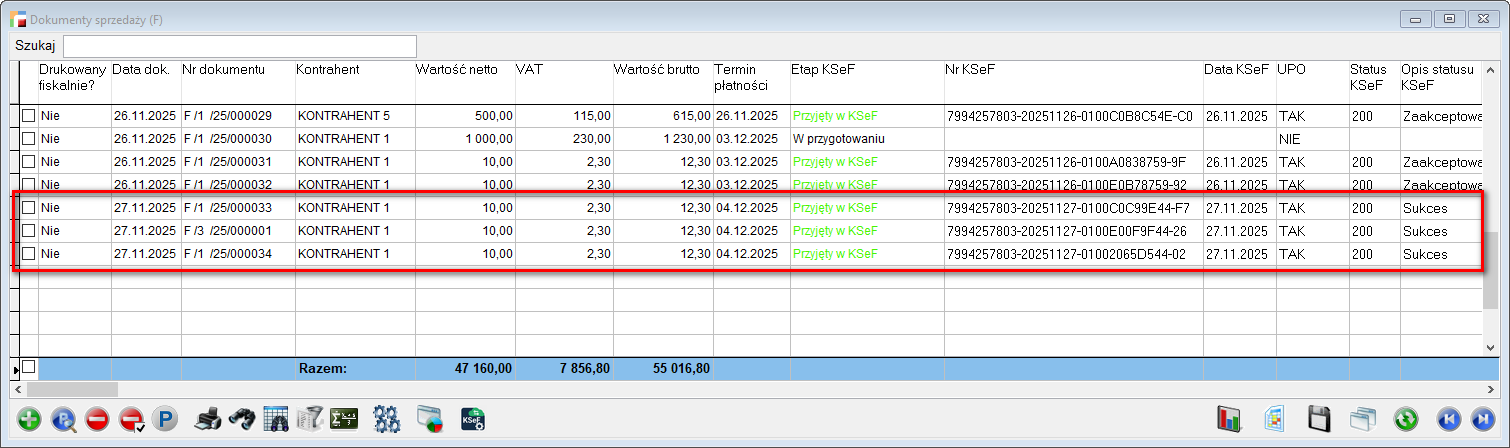This screenshot has width=1510, height=448.
Task: Click the red minus delete icon
Action: point(97,419)
